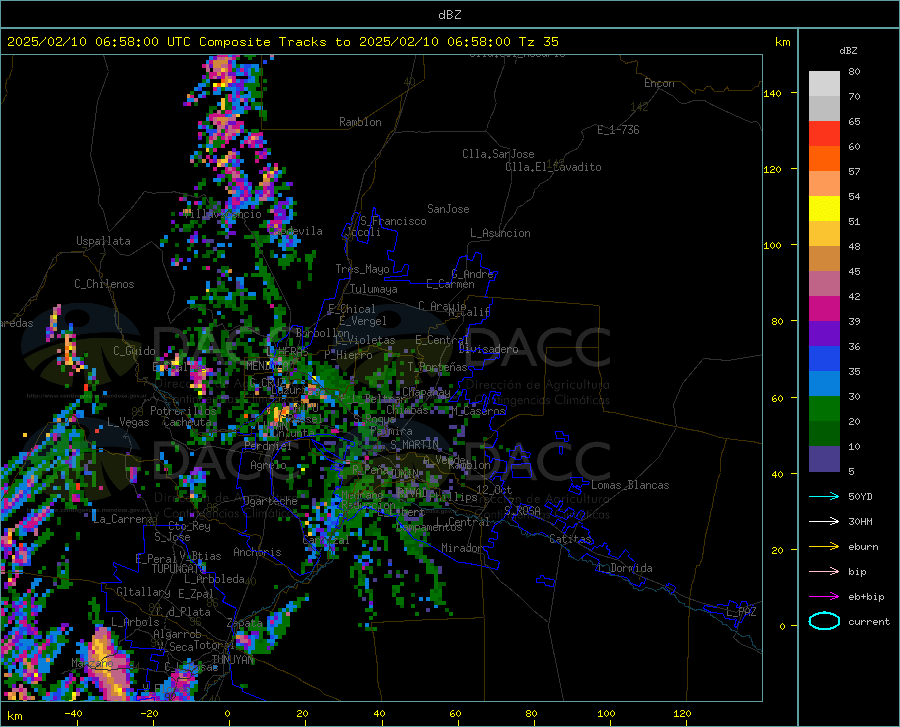Click the Gltallary place label
Viewport: 900px width, 727px height.
pyautogui.click(x=143, y=592)
